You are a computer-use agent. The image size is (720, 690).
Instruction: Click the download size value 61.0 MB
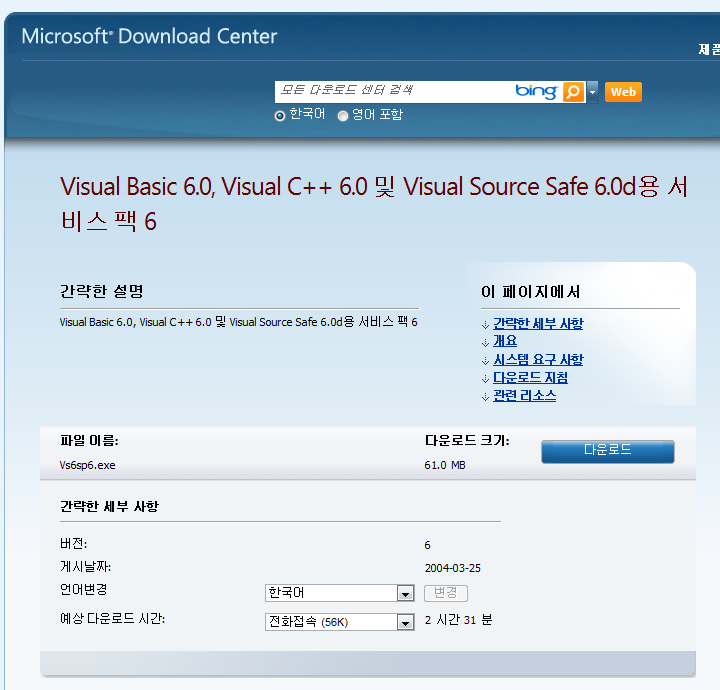tap(445, 466)
